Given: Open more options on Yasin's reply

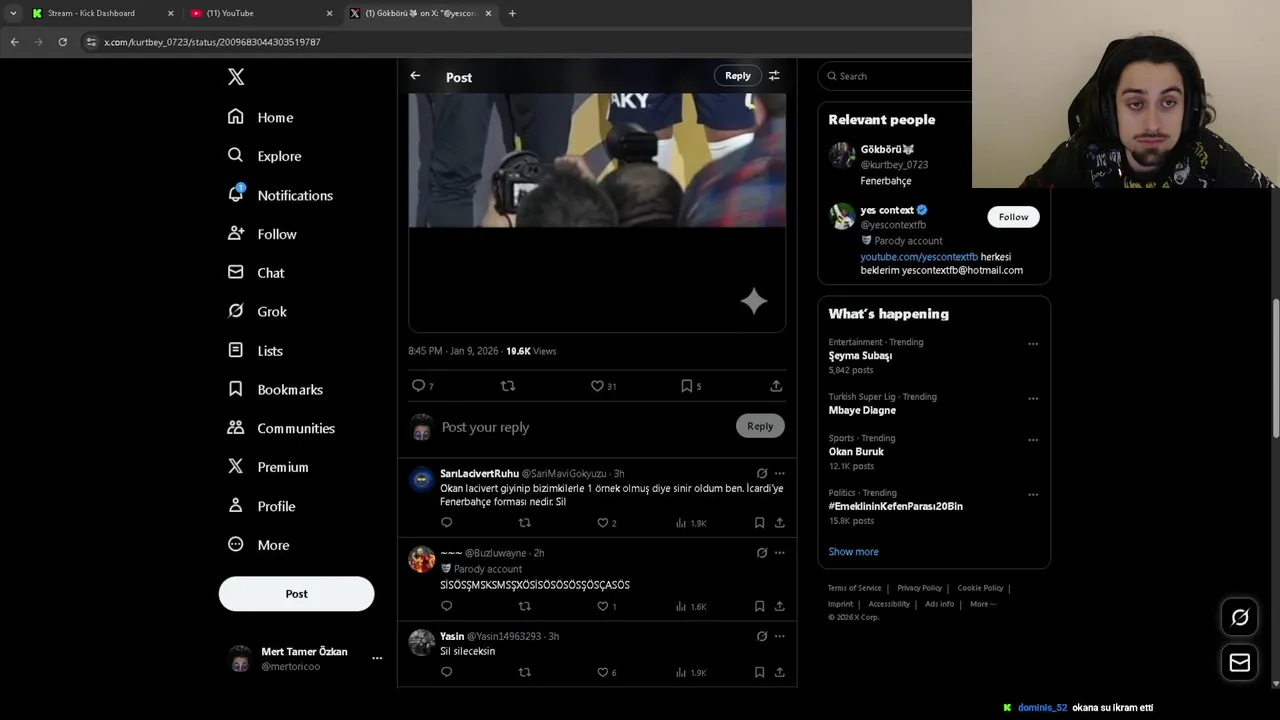Looking at the screenshot, I should (x=780, y=636).
